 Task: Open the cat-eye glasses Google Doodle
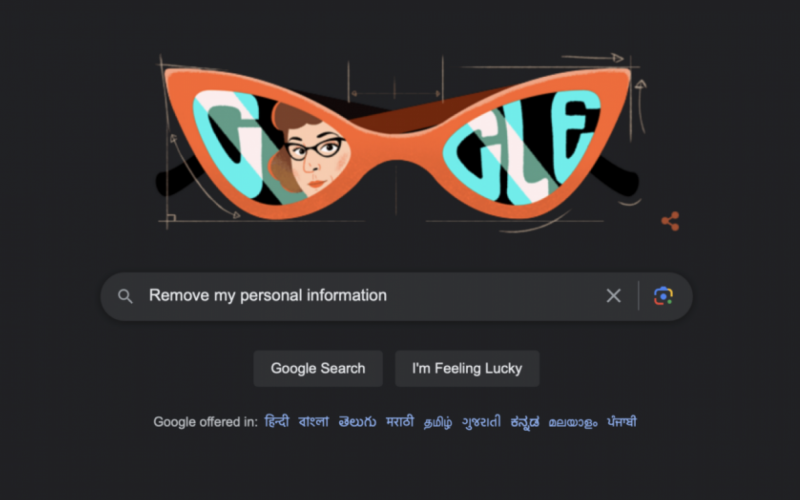click(x=397, y=143)
